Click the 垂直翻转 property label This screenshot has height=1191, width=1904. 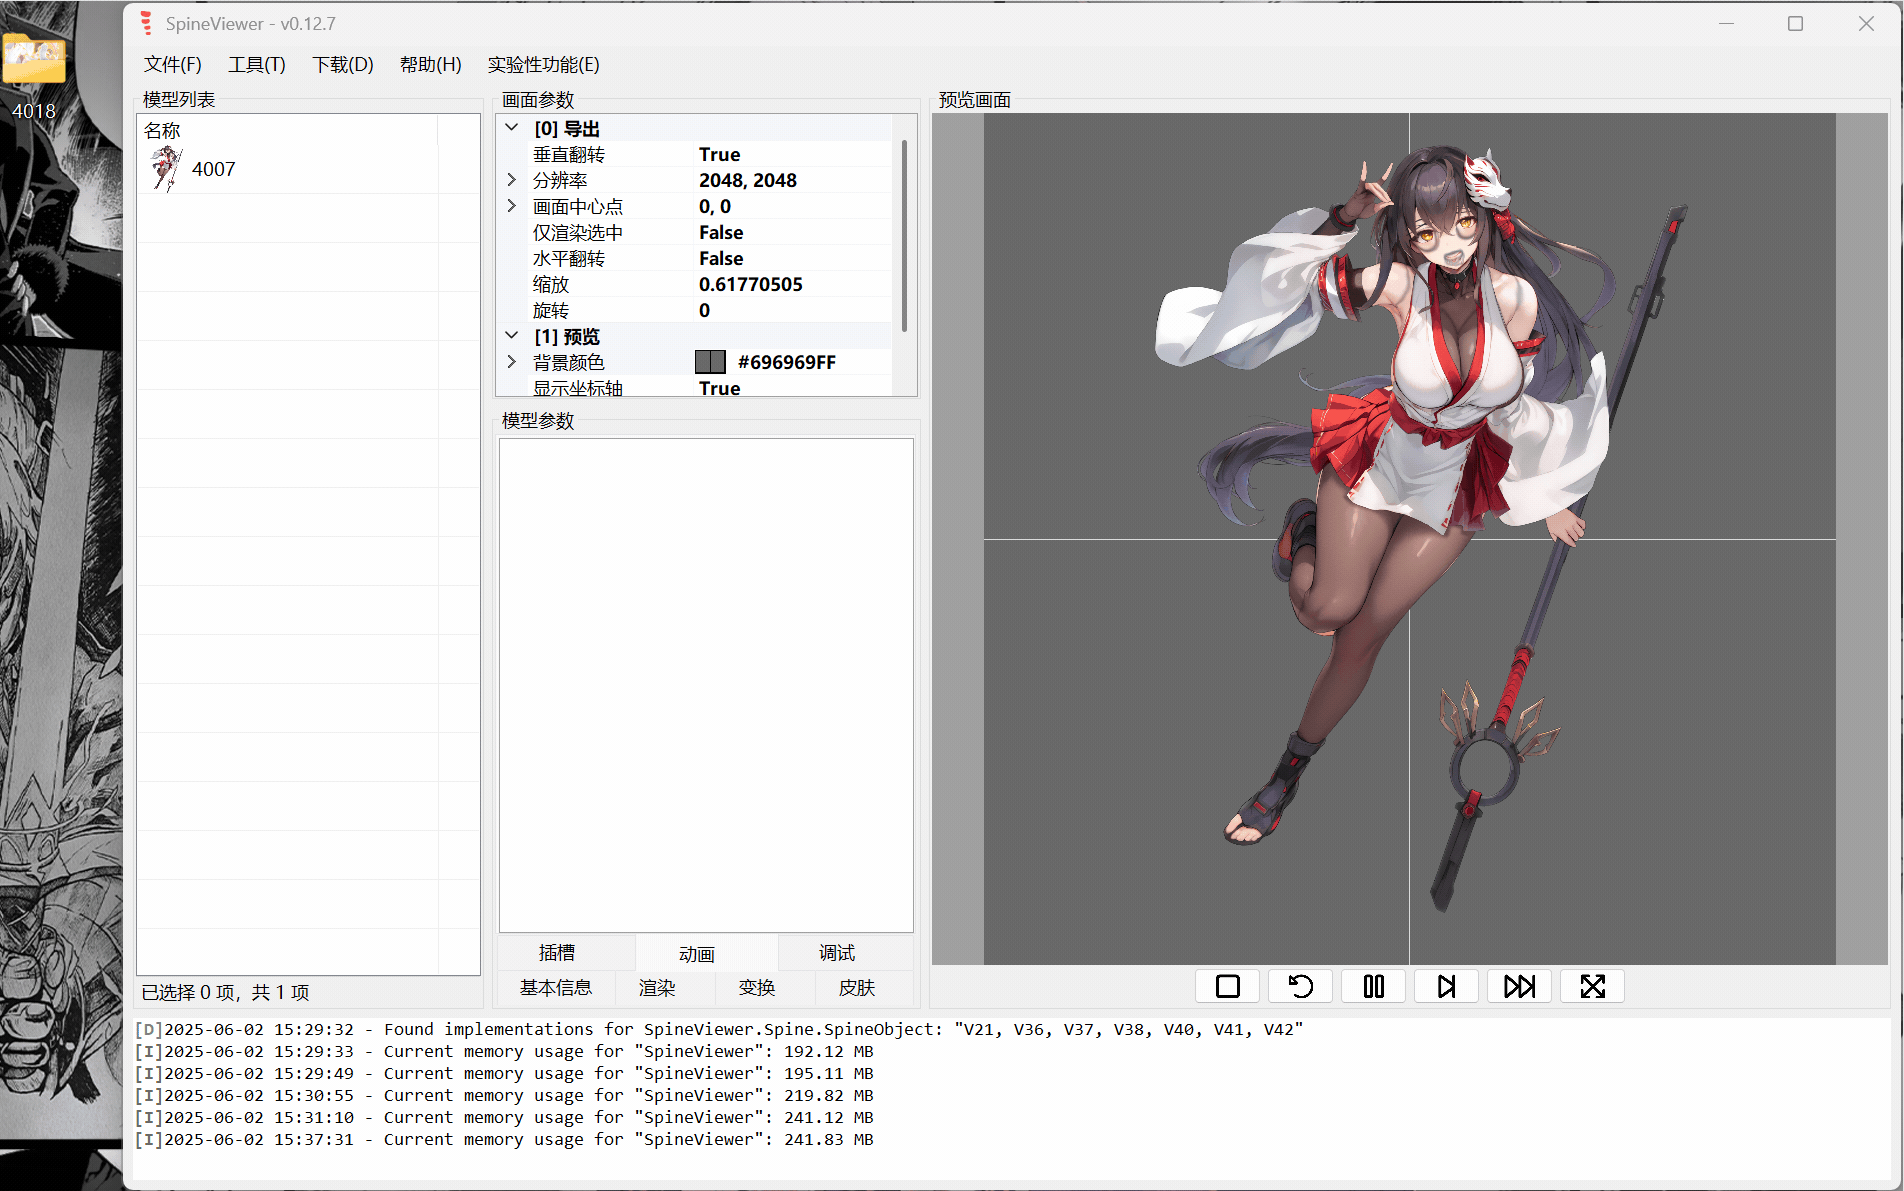pos(569,154)
